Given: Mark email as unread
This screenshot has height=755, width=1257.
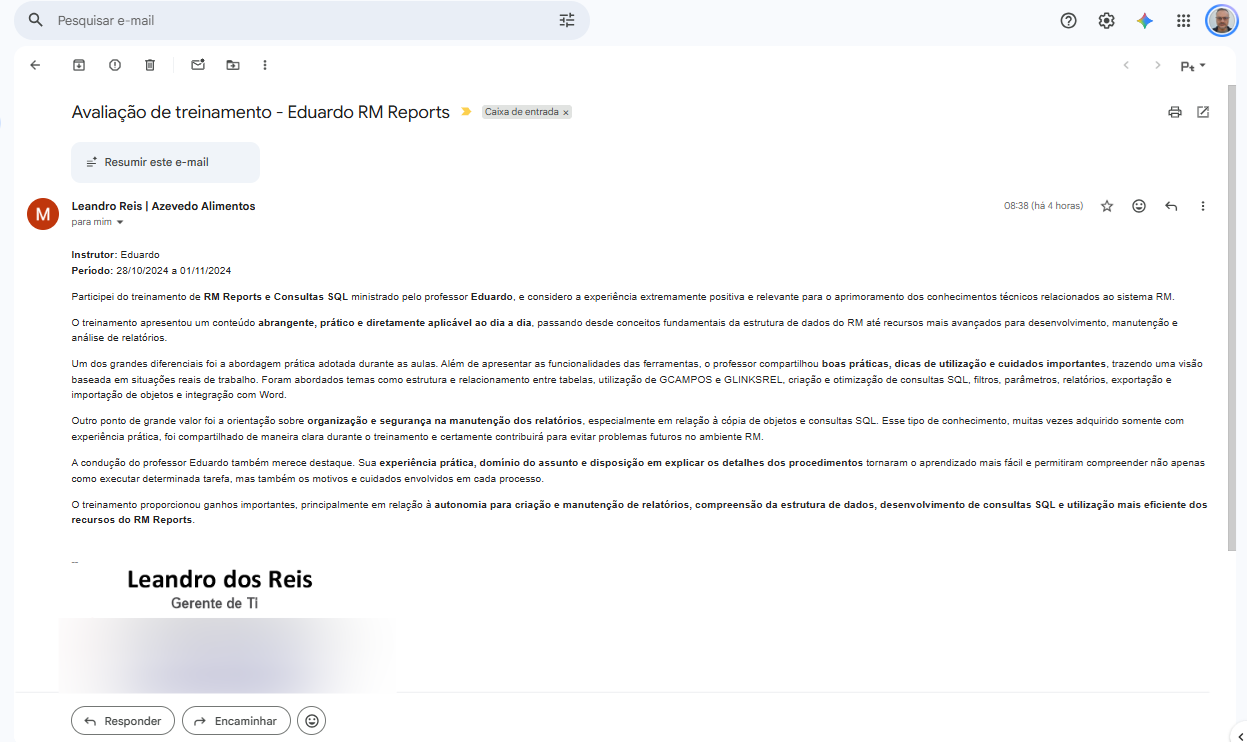Looking at the screenshot, I should point(198,65).
